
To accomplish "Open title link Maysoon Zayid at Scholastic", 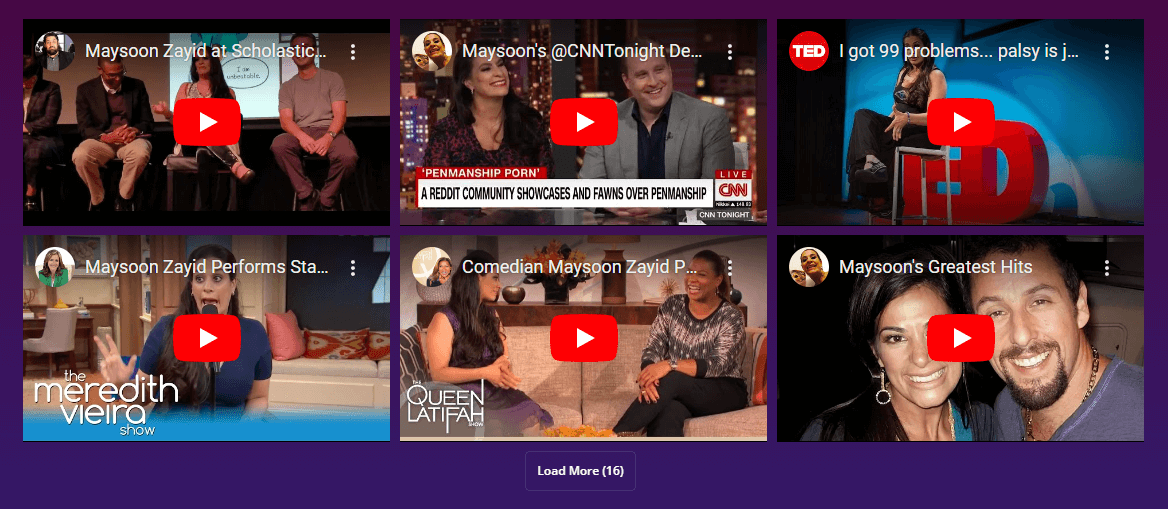I will pos(206,51).
